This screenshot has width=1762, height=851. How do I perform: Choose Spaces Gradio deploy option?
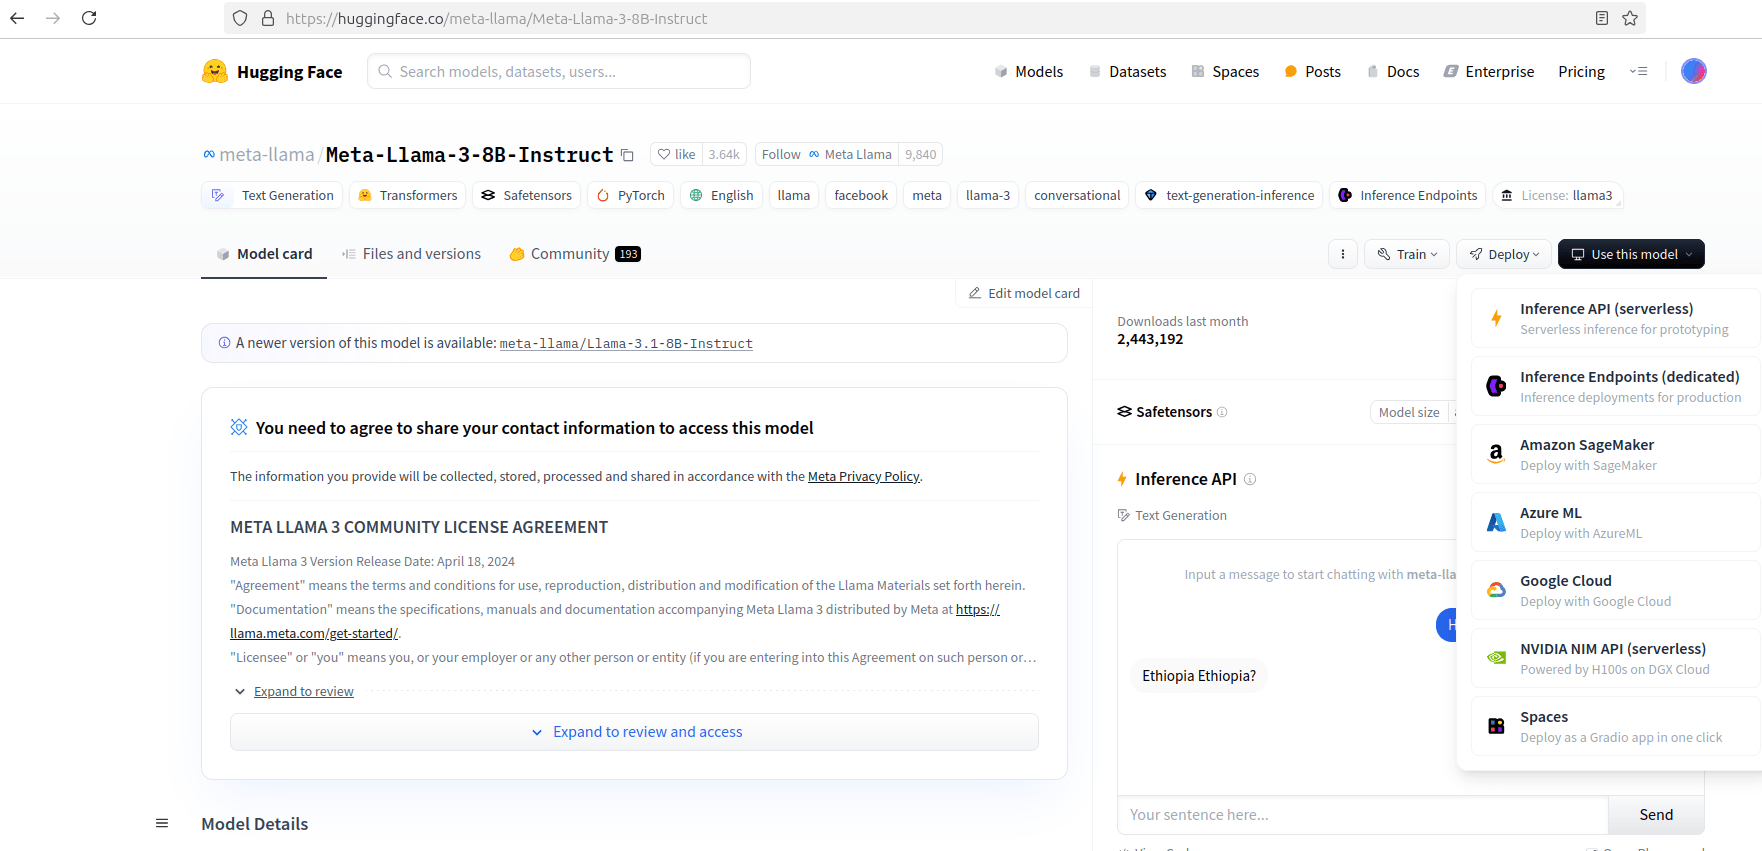1615,726
